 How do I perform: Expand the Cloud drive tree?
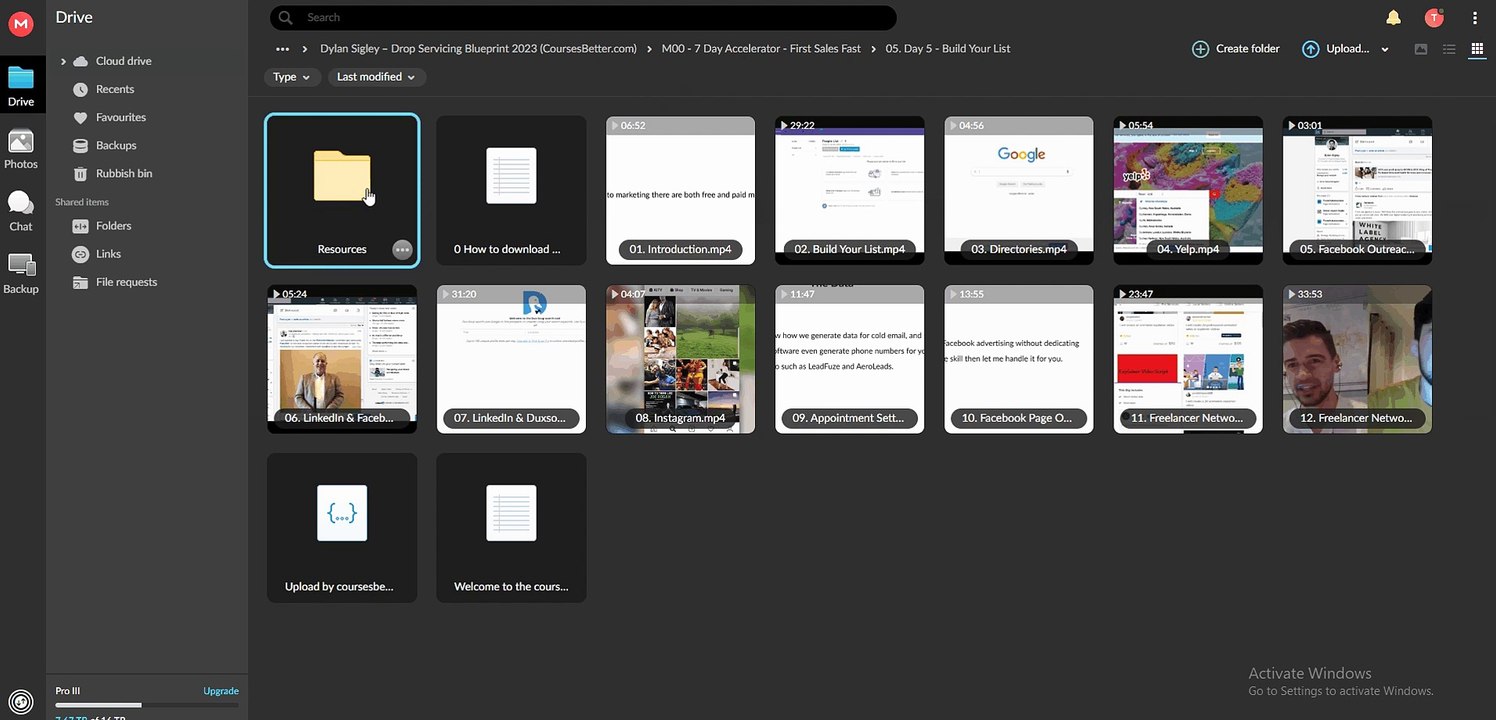[63, 62]
